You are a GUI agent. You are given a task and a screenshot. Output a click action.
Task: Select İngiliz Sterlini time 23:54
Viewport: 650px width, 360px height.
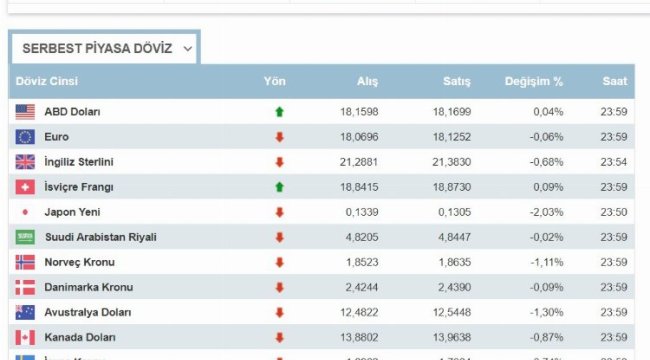coord(614,162)
